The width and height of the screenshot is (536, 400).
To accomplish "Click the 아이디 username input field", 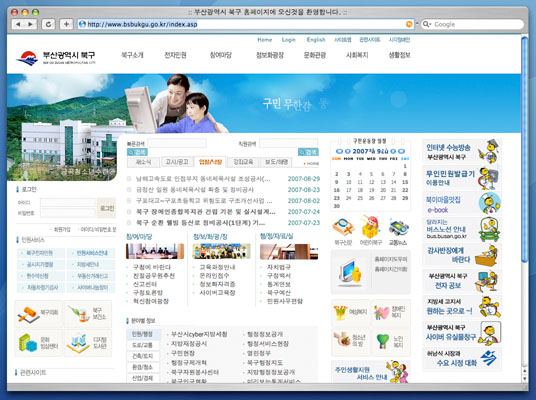I will [x=68, y=203].
